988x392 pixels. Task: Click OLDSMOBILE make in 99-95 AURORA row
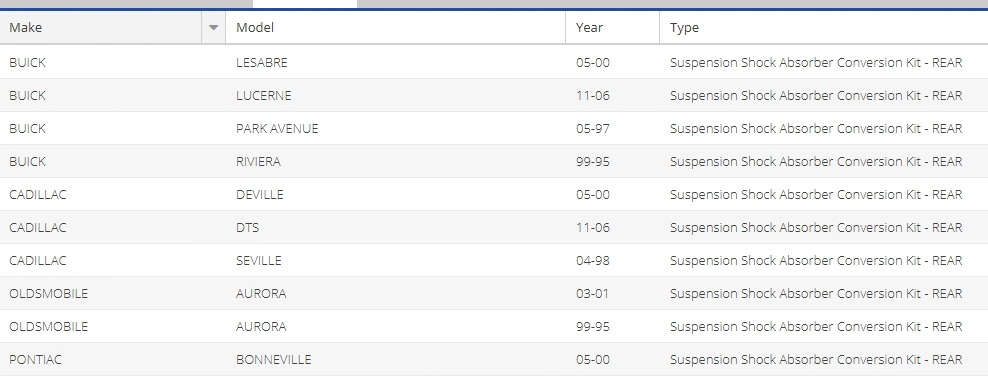pos(49,326)
